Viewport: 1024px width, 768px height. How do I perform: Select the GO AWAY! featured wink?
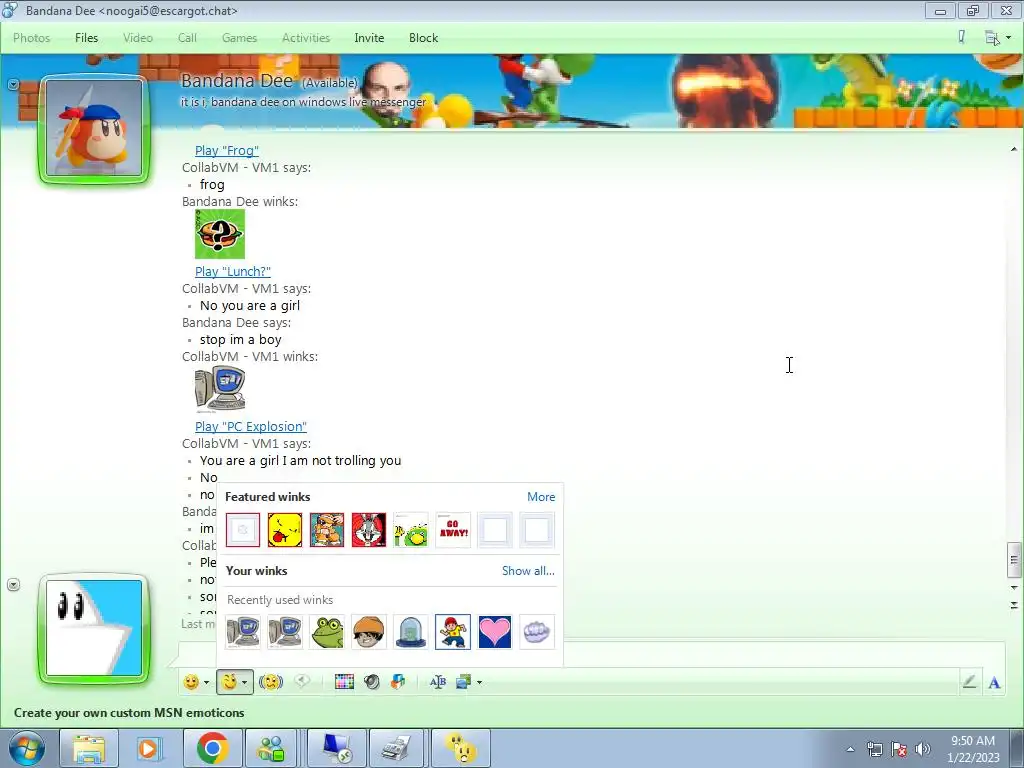453,530
